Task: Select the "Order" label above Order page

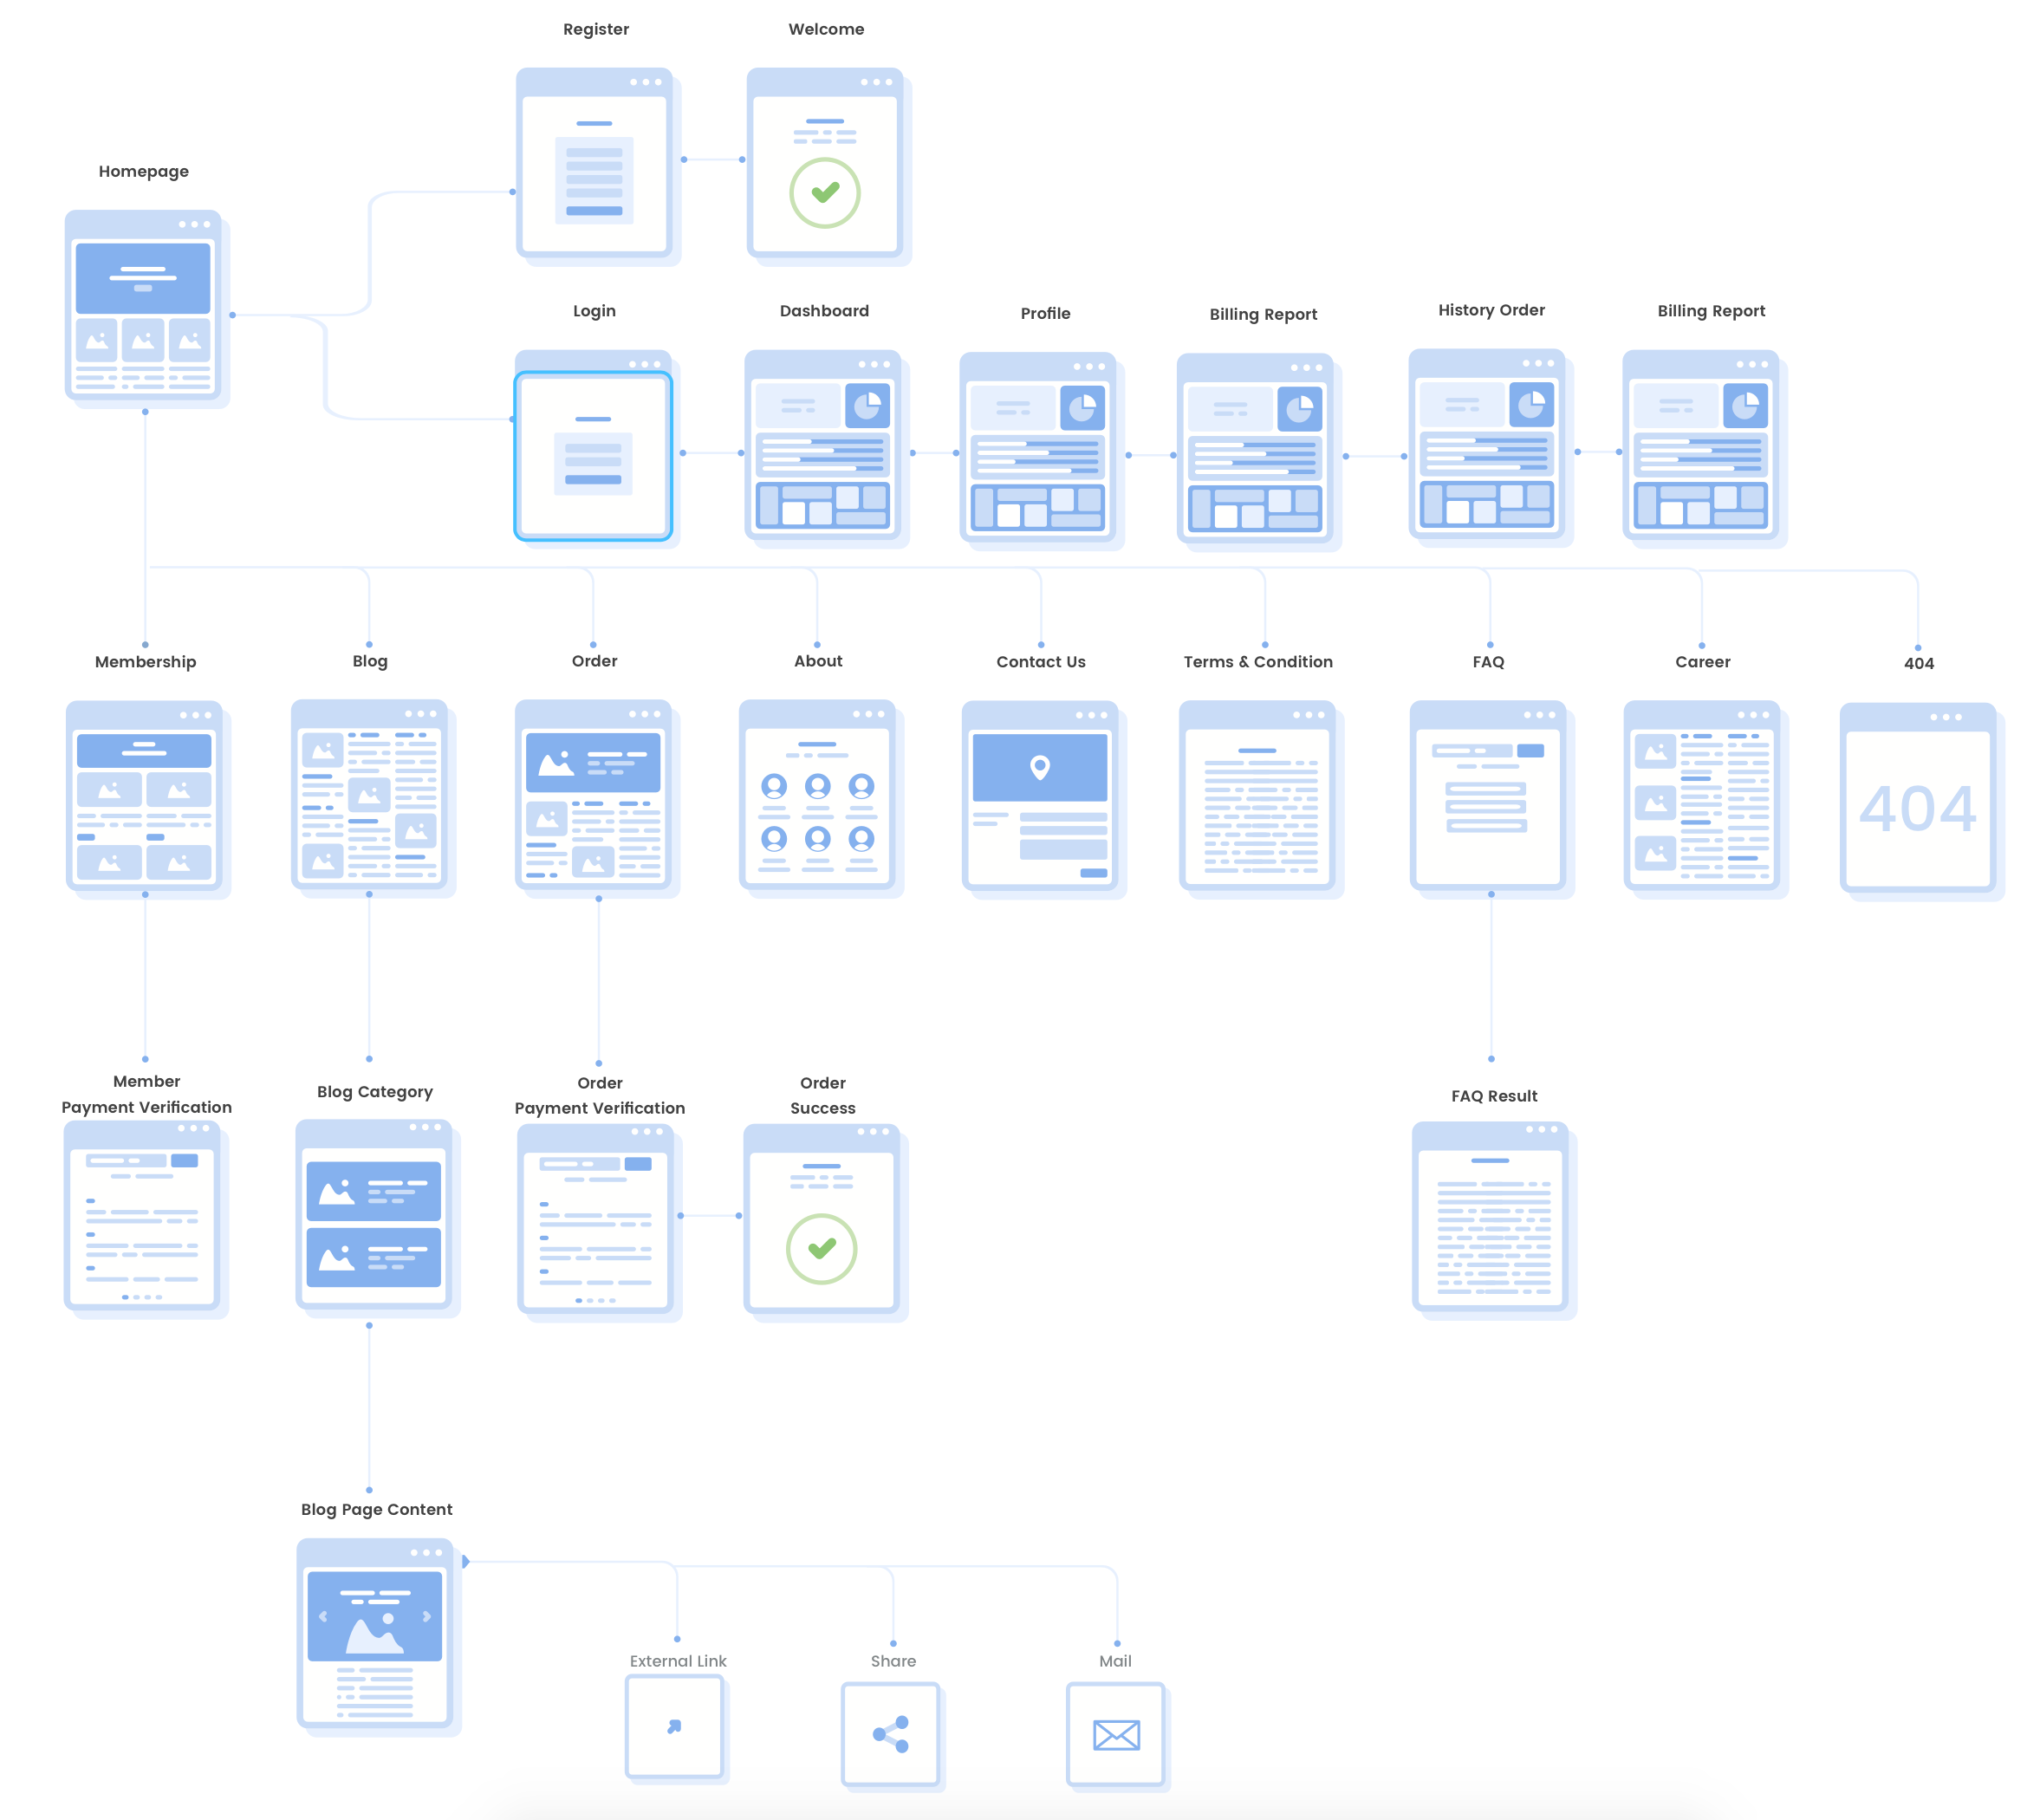Action: point(594,661)
